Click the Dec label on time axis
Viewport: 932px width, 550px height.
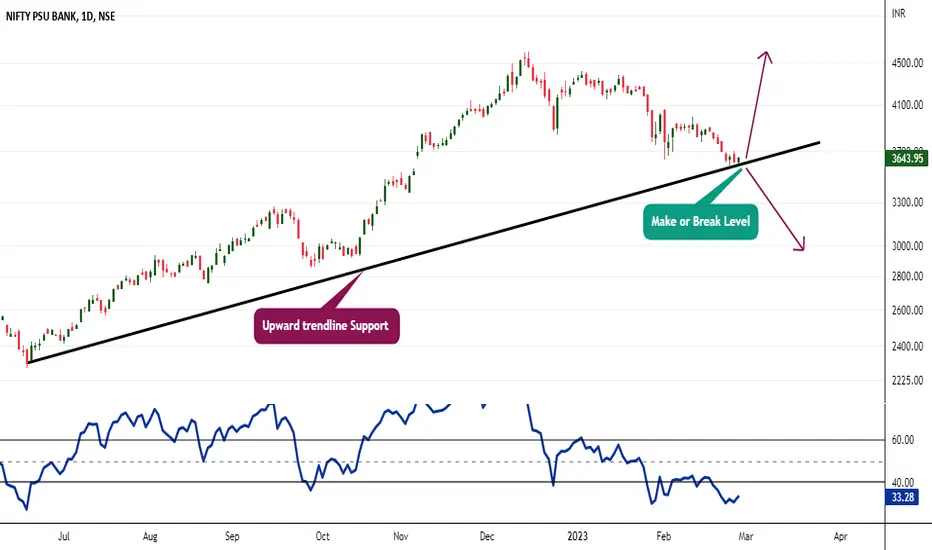[486, 536]
